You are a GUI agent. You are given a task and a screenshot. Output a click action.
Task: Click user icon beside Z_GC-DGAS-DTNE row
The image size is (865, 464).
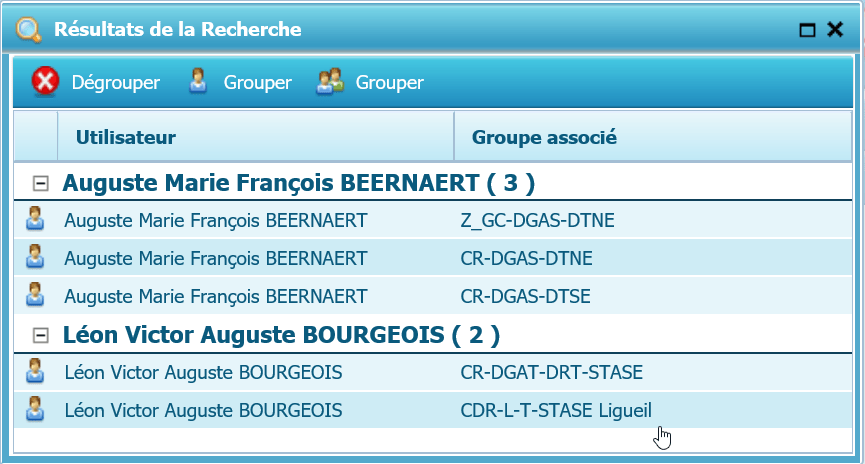[x=35, y=220]
